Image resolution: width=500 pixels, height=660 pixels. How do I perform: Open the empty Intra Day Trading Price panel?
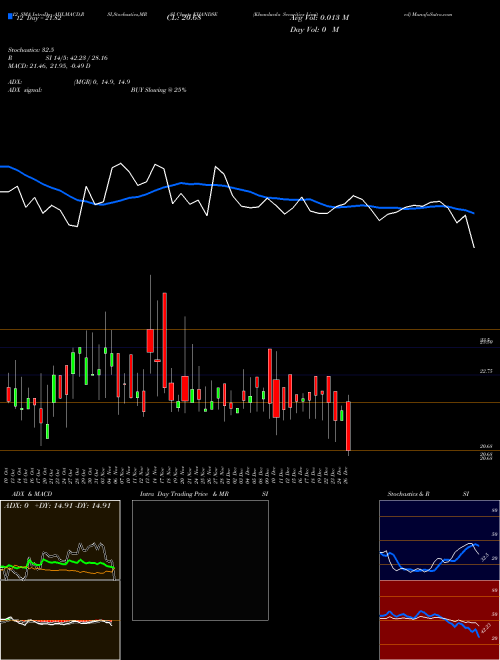tap(200, 560)
